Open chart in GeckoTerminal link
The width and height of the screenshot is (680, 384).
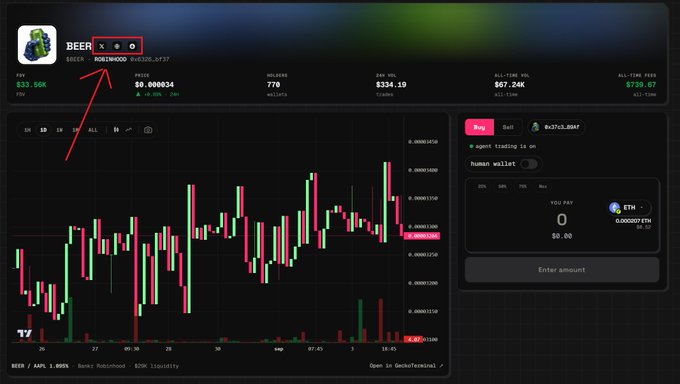point(406,366)
